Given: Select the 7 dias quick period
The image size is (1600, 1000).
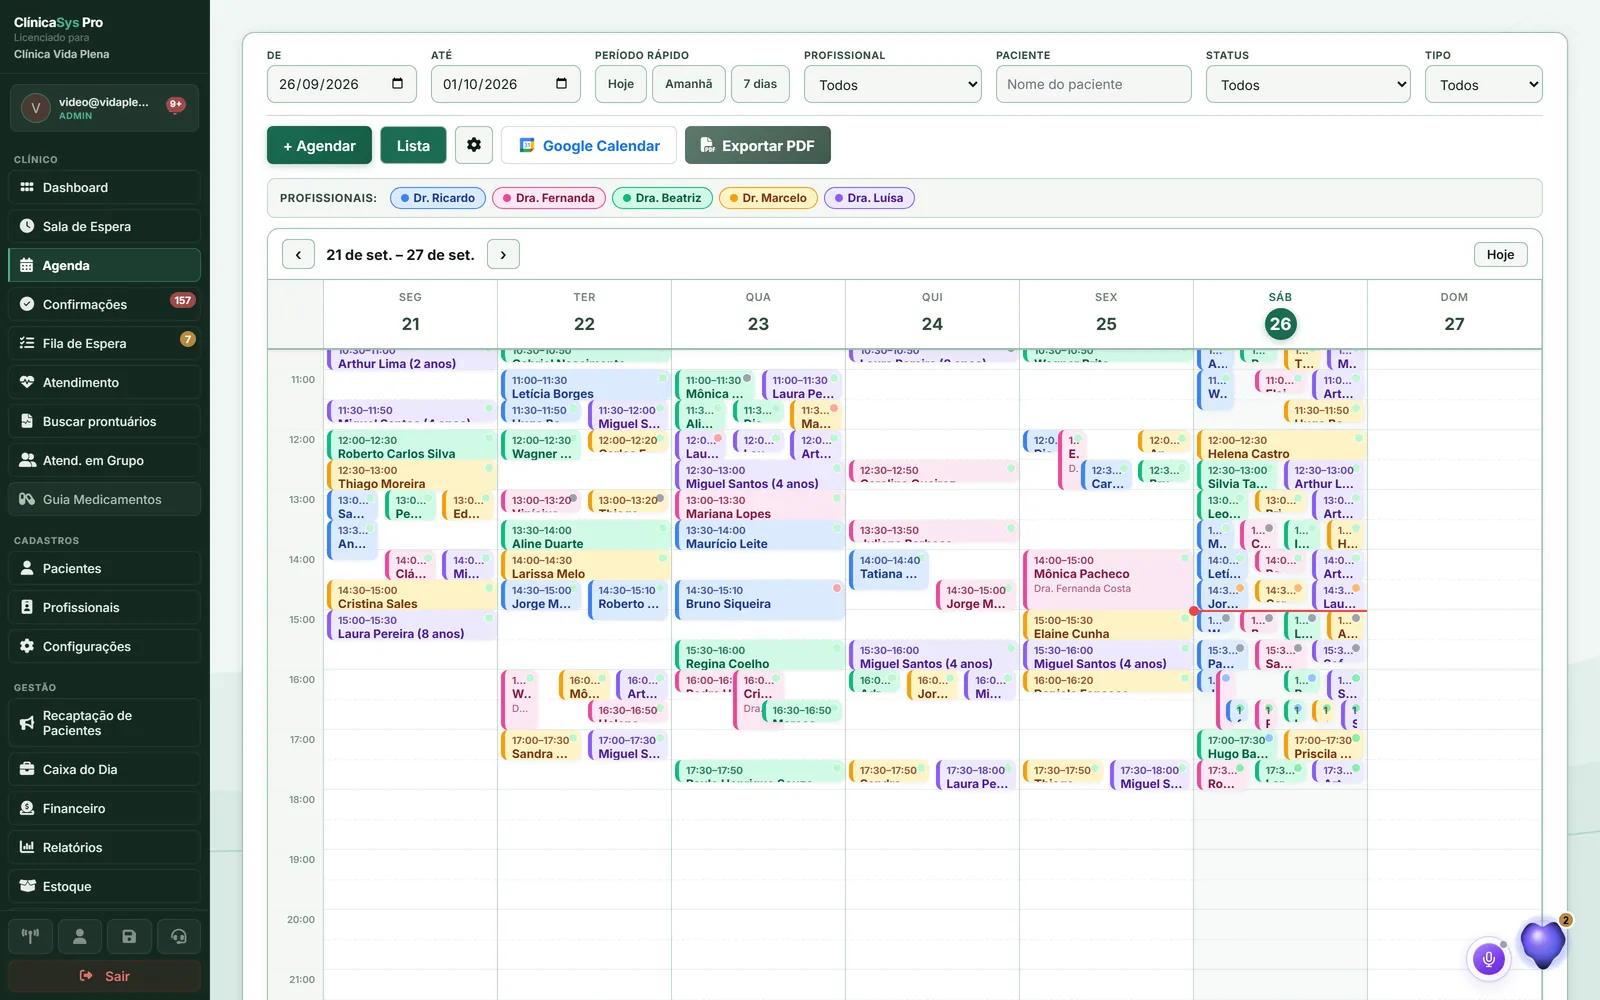Looking at the screenshot, I should 760,84.
